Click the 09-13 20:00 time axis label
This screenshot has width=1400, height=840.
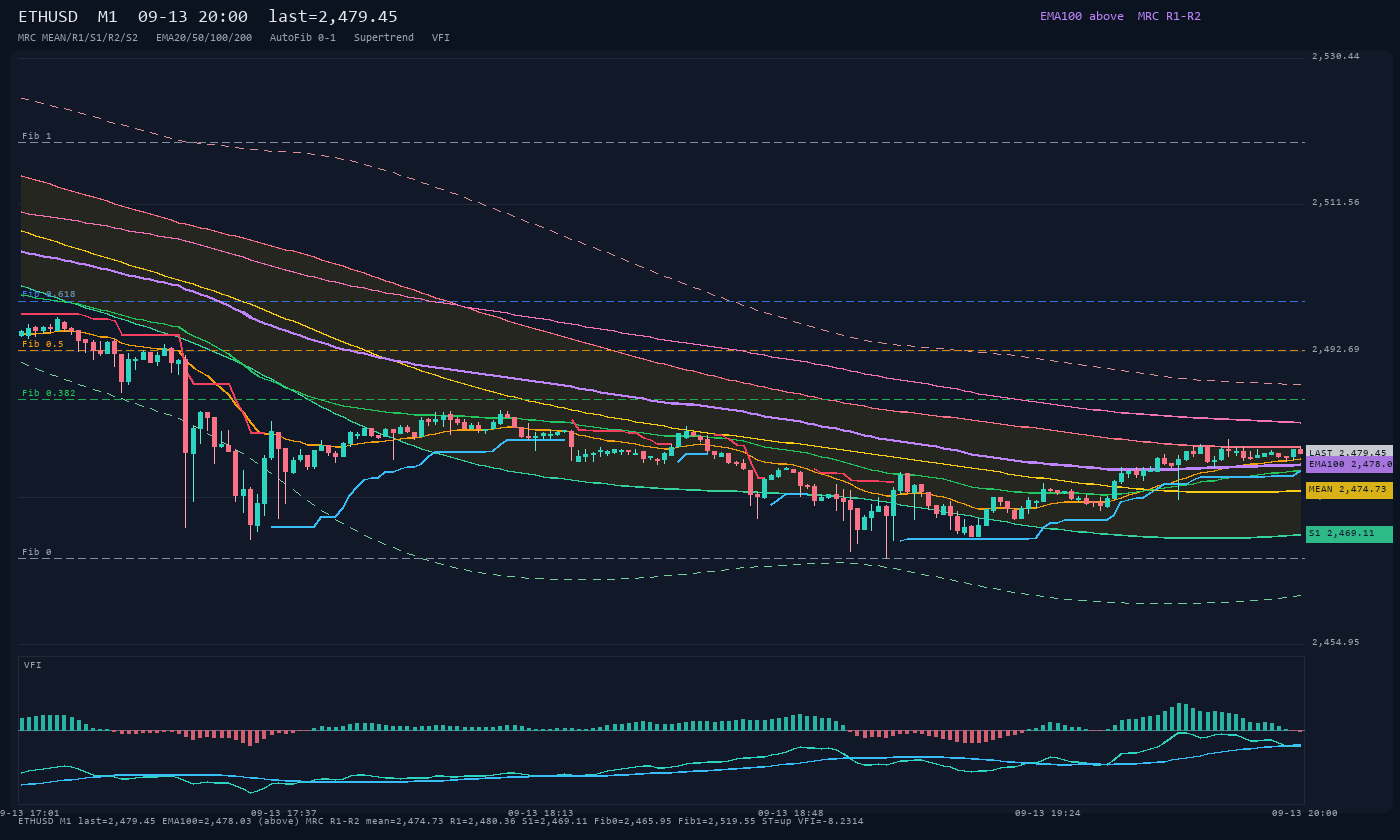[1305, 813]
